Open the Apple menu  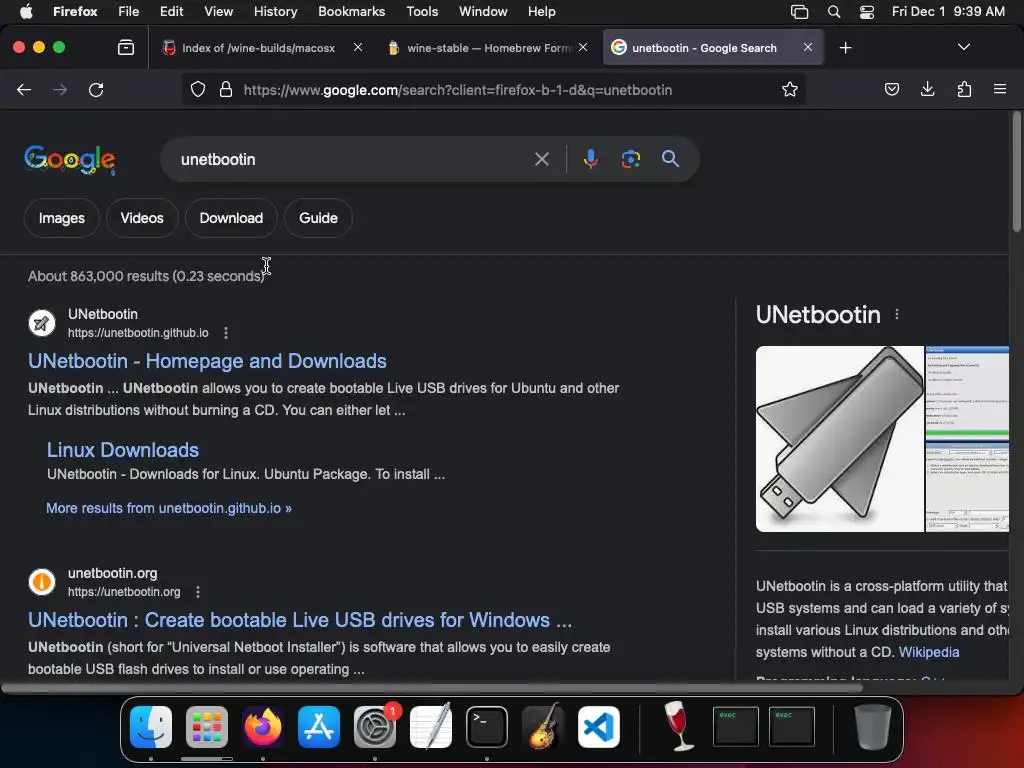pyautogui.click(x=27, y=11)
